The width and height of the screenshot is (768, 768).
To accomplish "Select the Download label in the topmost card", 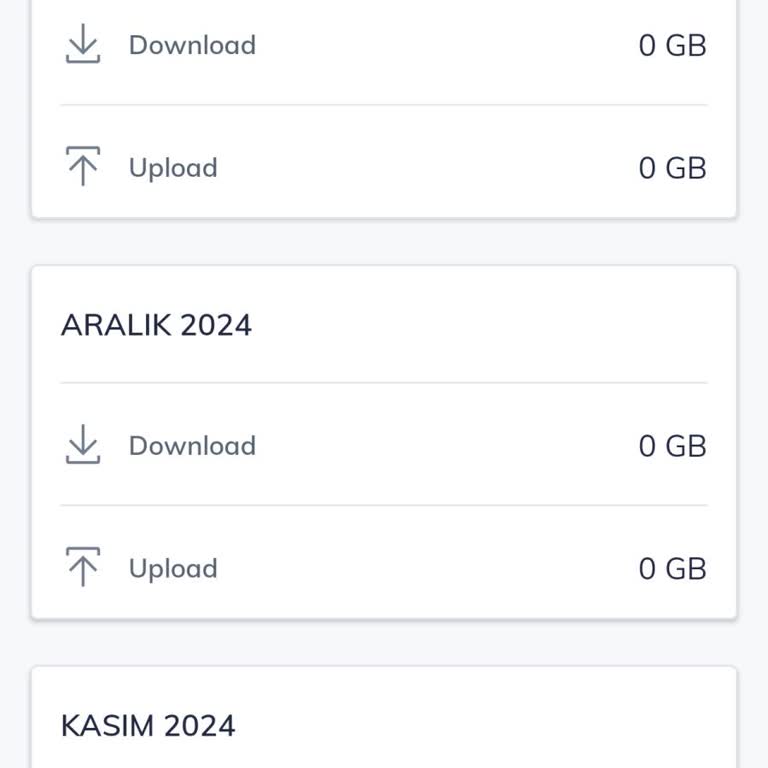I will pyautogui.click(x=192, y=45).
